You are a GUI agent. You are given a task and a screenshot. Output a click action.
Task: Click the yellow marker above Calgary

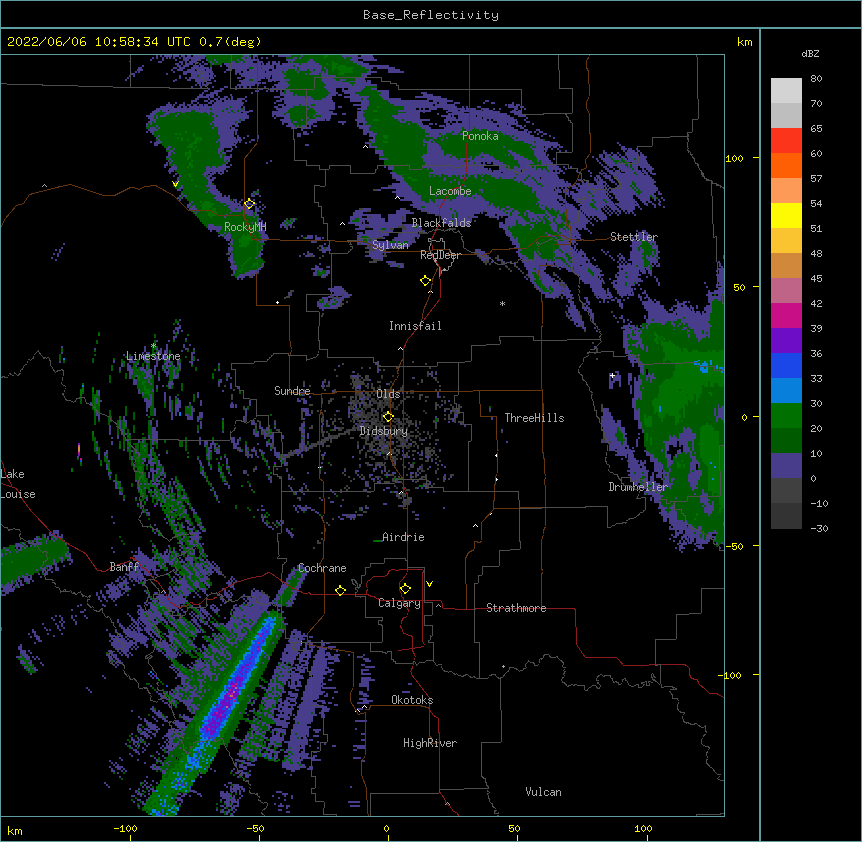pos(405,589)
